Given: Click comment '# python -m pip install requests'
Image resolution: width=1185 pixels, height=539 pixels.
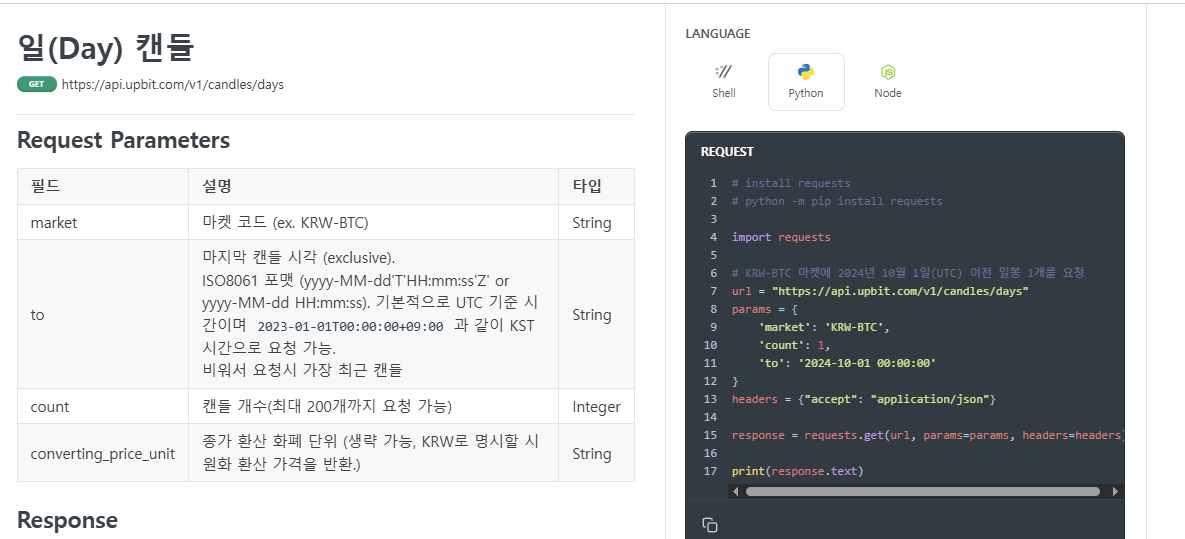Looking at the screenshot, I should (837, 201).
